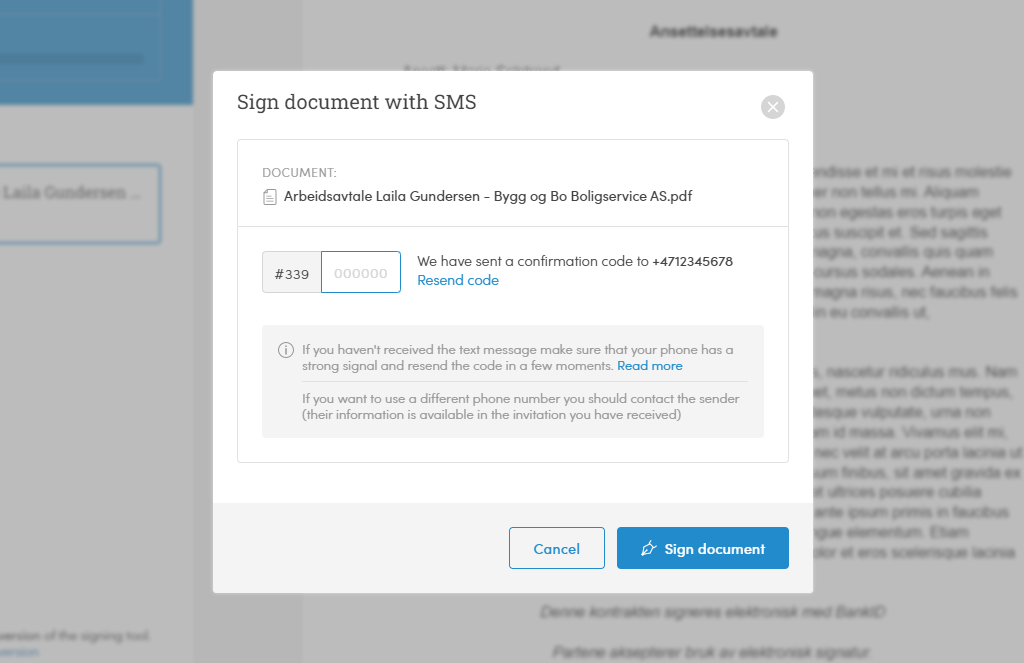The width and height of the screenshot is (1024, 663).
Task: Click the PDF file icon beside Arbeidsavtale
Action: point(270,197)
